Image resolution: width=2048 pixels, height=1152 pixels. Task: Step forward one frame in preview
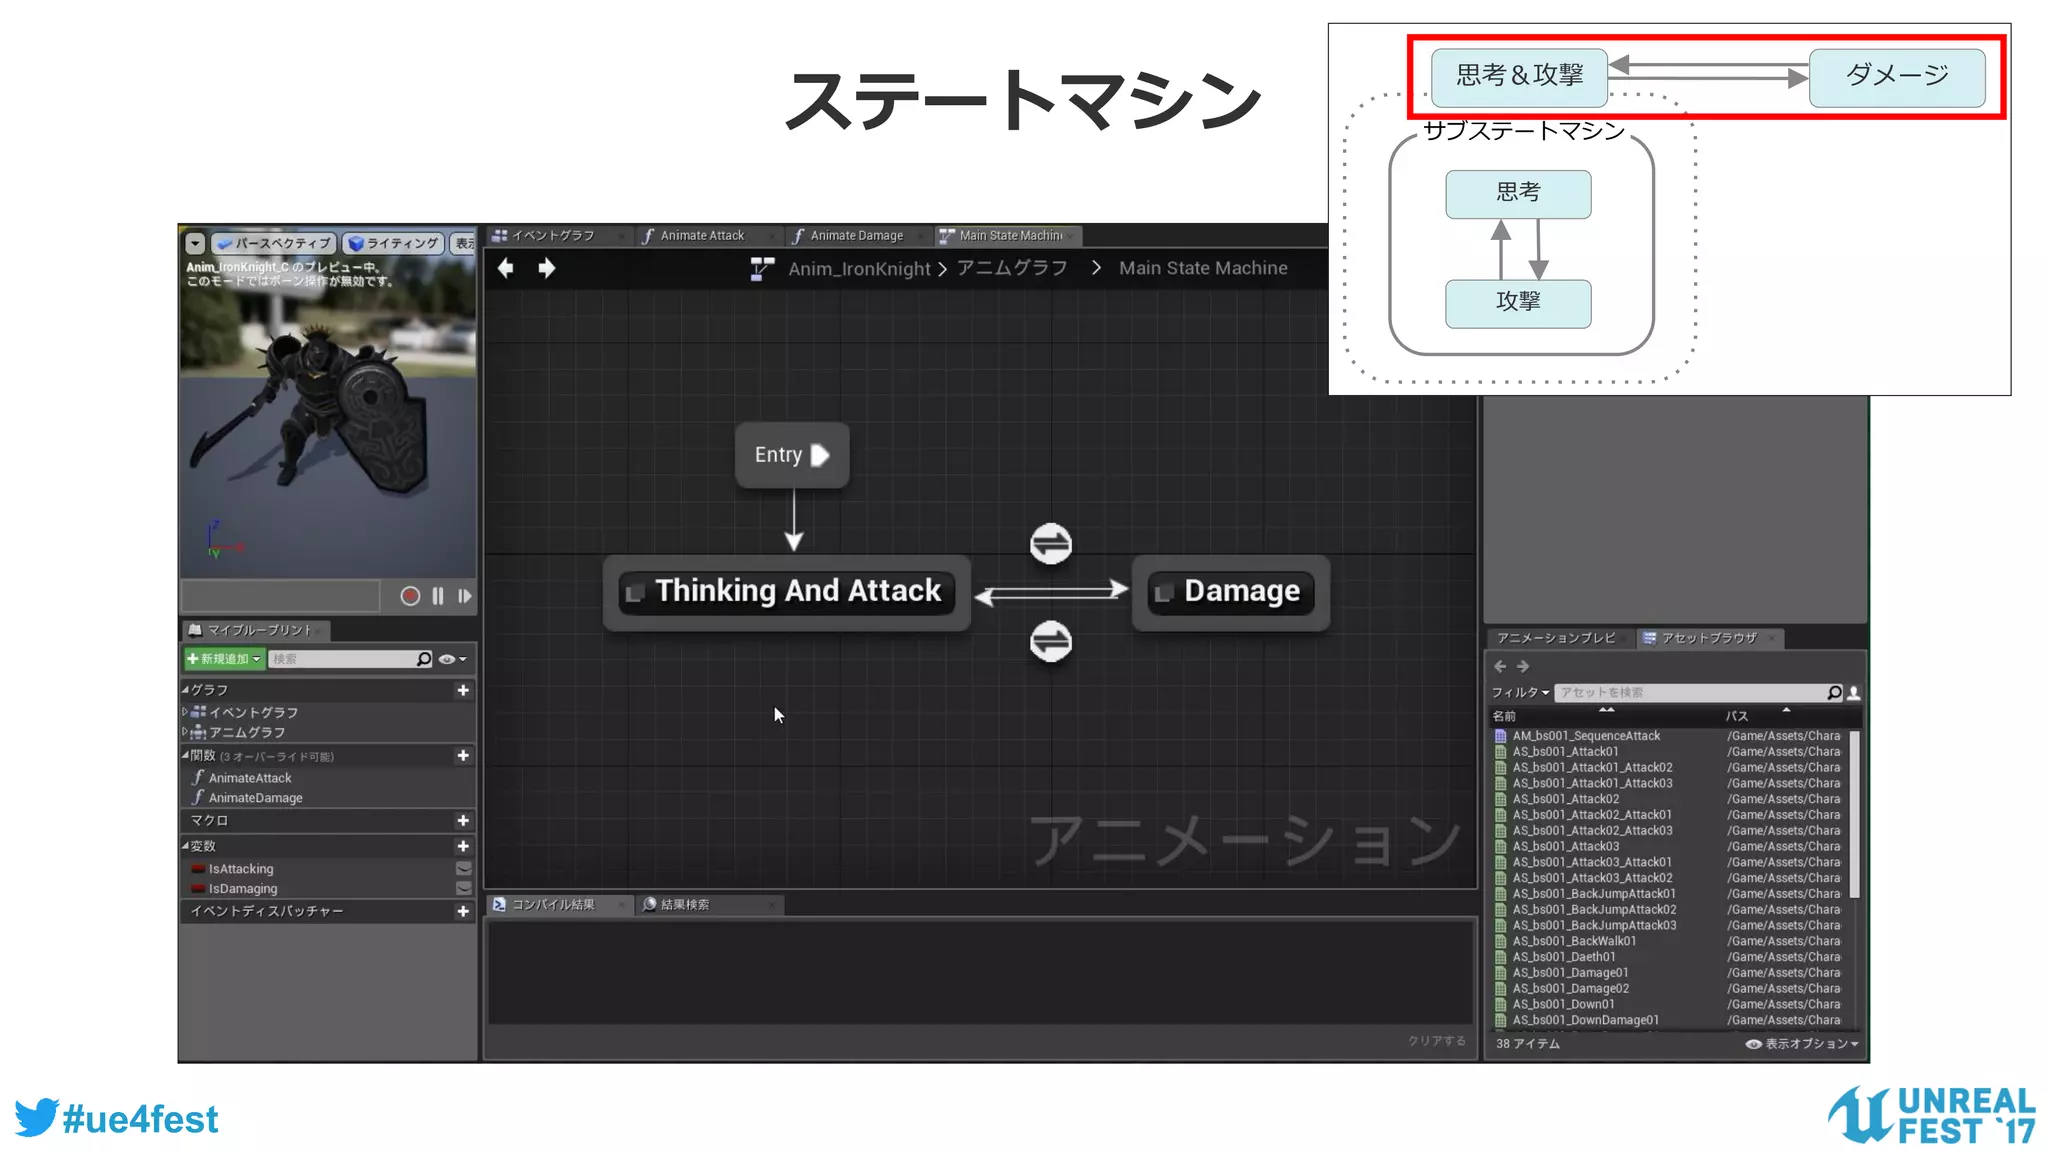[465, 596]
